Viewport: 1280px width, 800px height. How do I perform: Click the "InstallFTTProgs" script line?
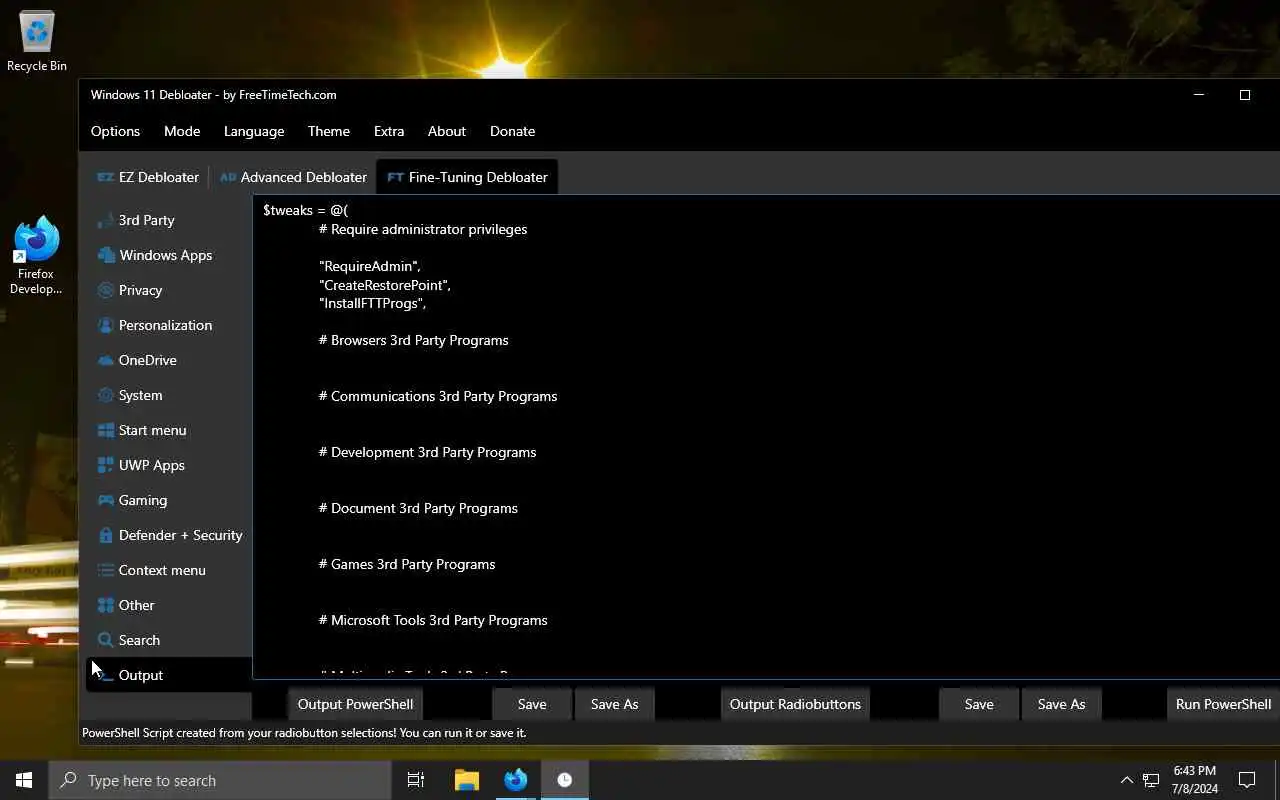click(373, 303)
